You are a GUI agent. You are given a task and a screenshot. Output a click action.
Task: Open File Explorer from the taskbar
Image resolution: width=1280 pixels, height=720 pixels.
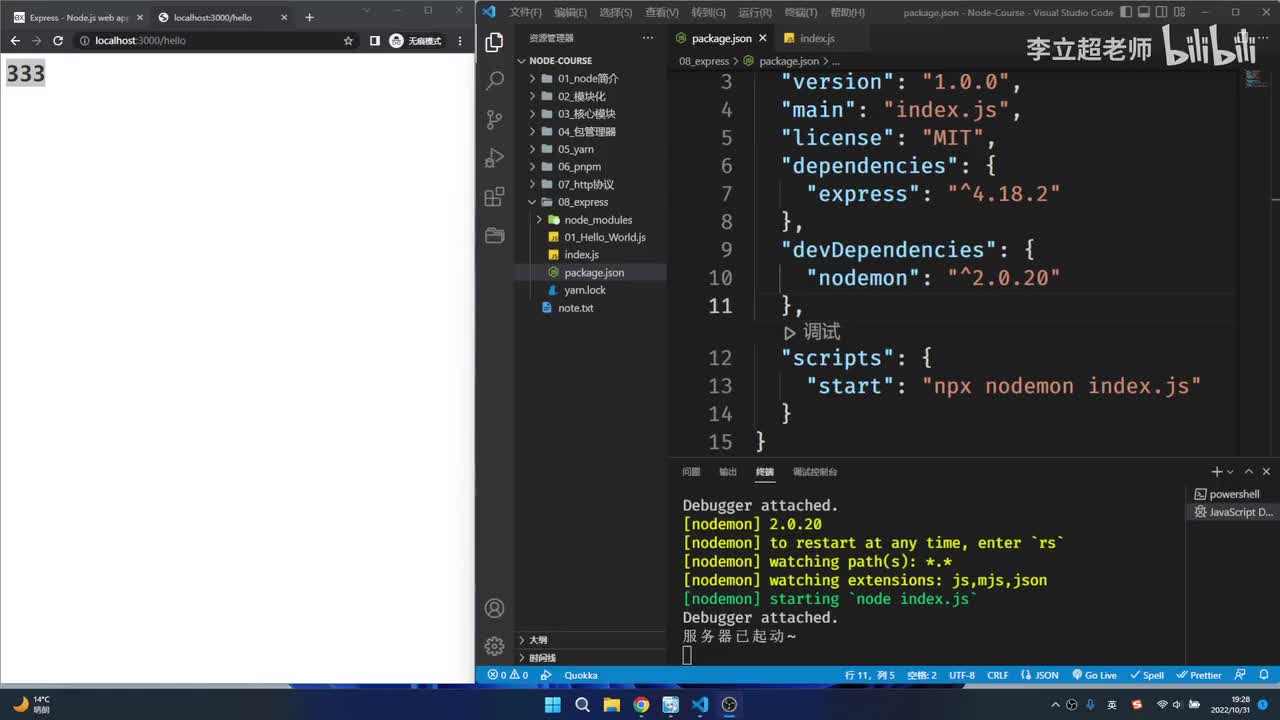click(x=611, y=704)
